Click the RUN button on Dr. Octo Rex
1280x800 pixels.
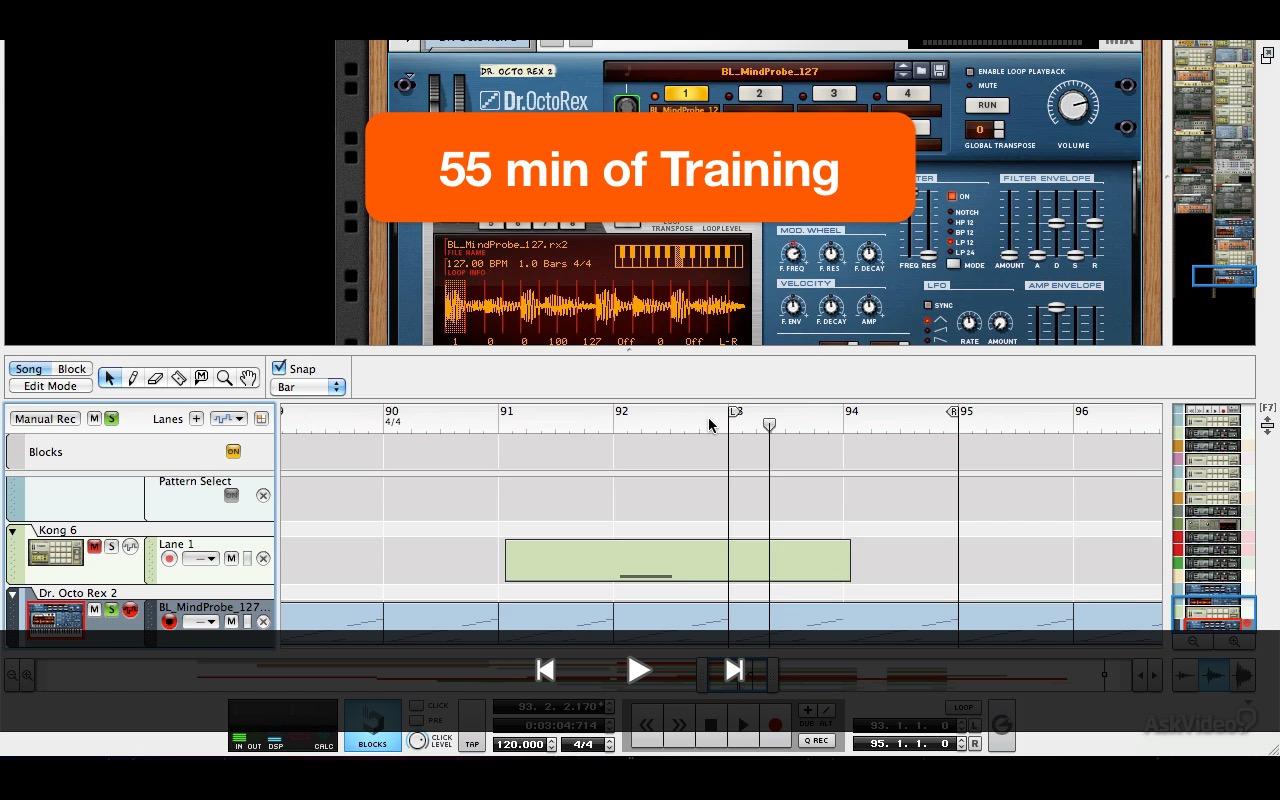[987, 105]
